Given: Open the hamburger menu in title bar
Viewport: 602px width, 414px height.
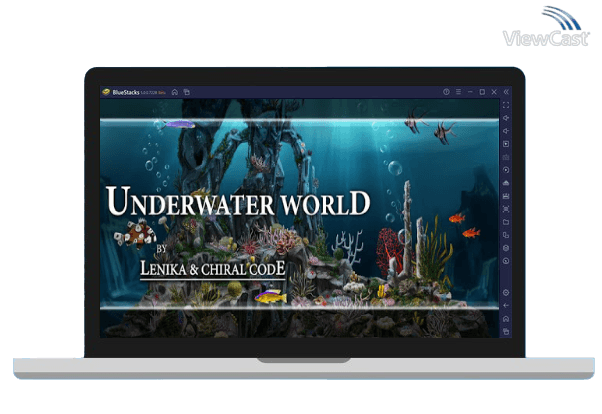Looking at the screenshot, I should [x=458, y=92].
